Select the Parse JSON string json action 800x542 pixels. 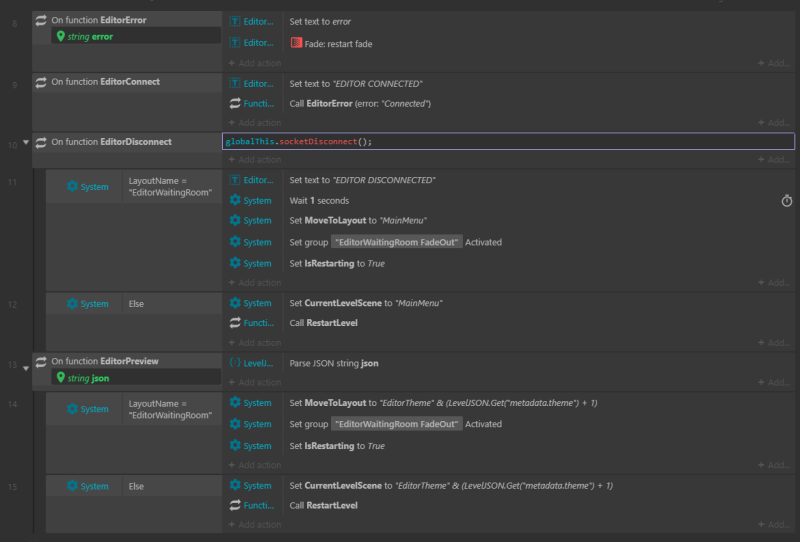click(x=334, y=363)
